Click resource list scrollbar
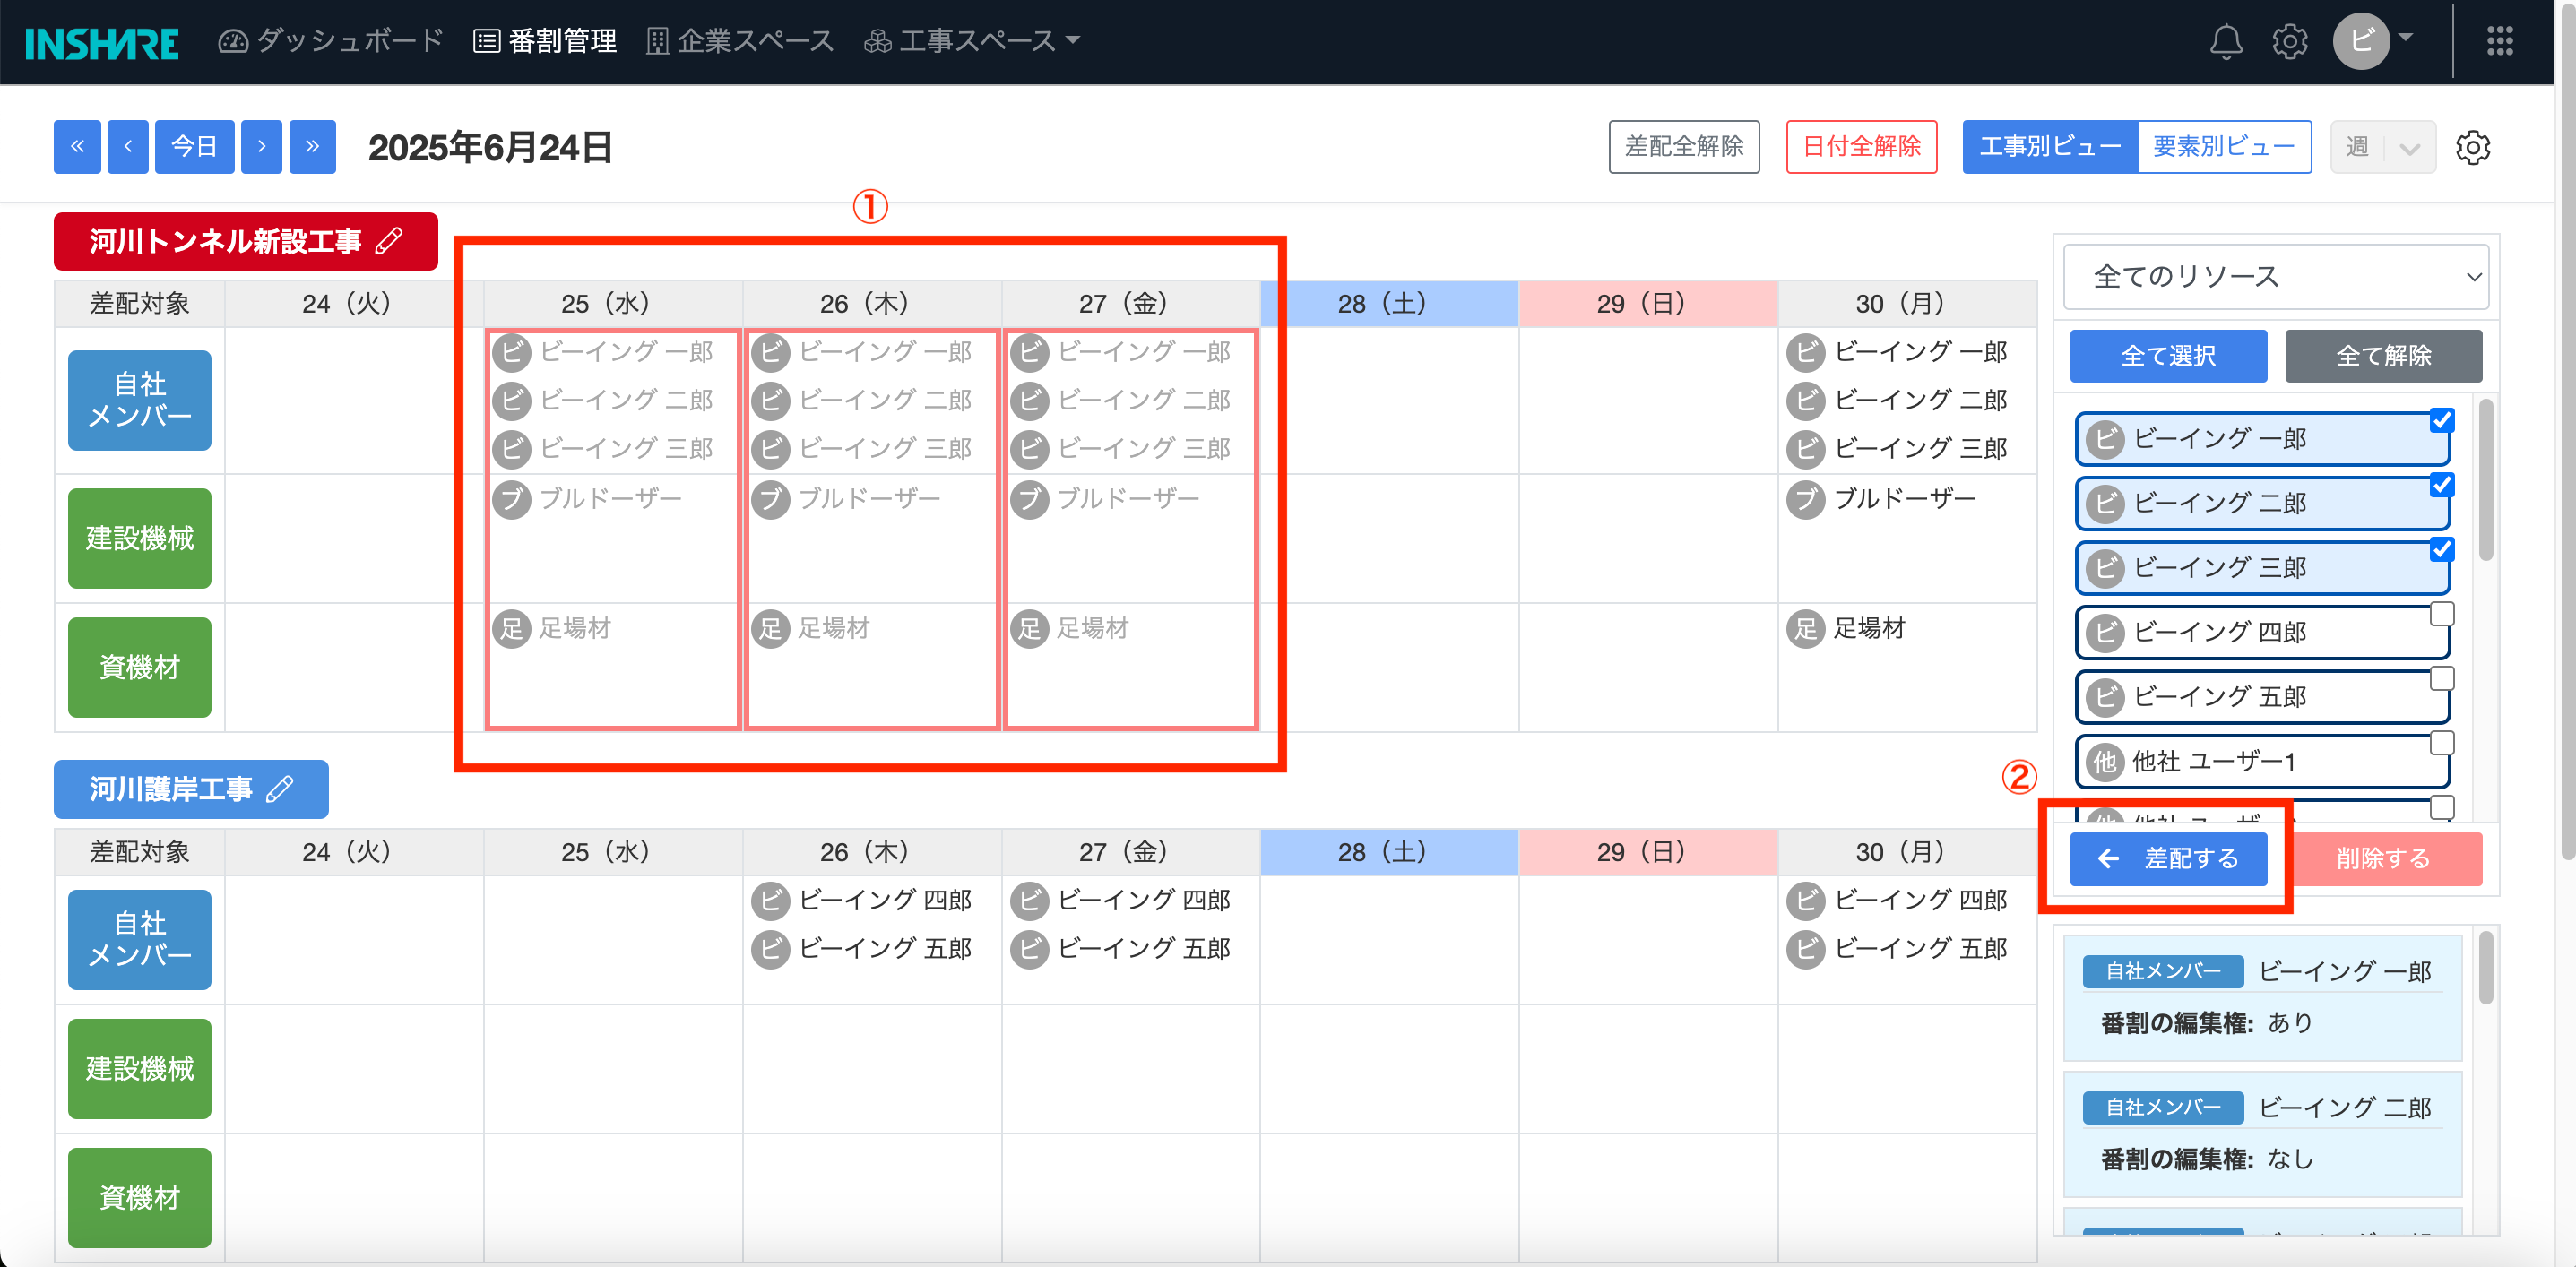This screenshot has height=1267, width=2576. [x=2485, y=480]
